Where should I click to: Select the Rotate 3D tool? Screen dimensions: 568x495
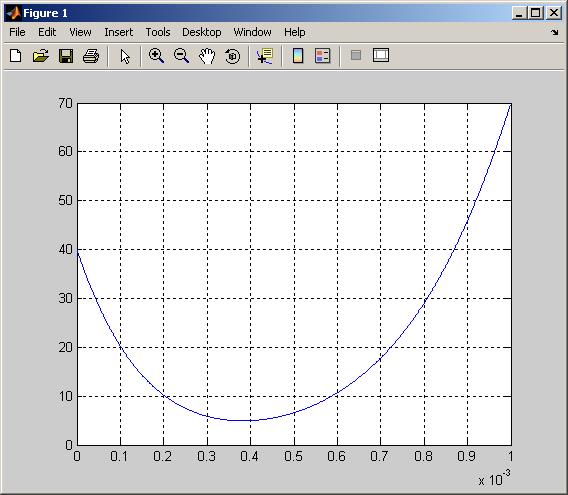pos(232,57)
